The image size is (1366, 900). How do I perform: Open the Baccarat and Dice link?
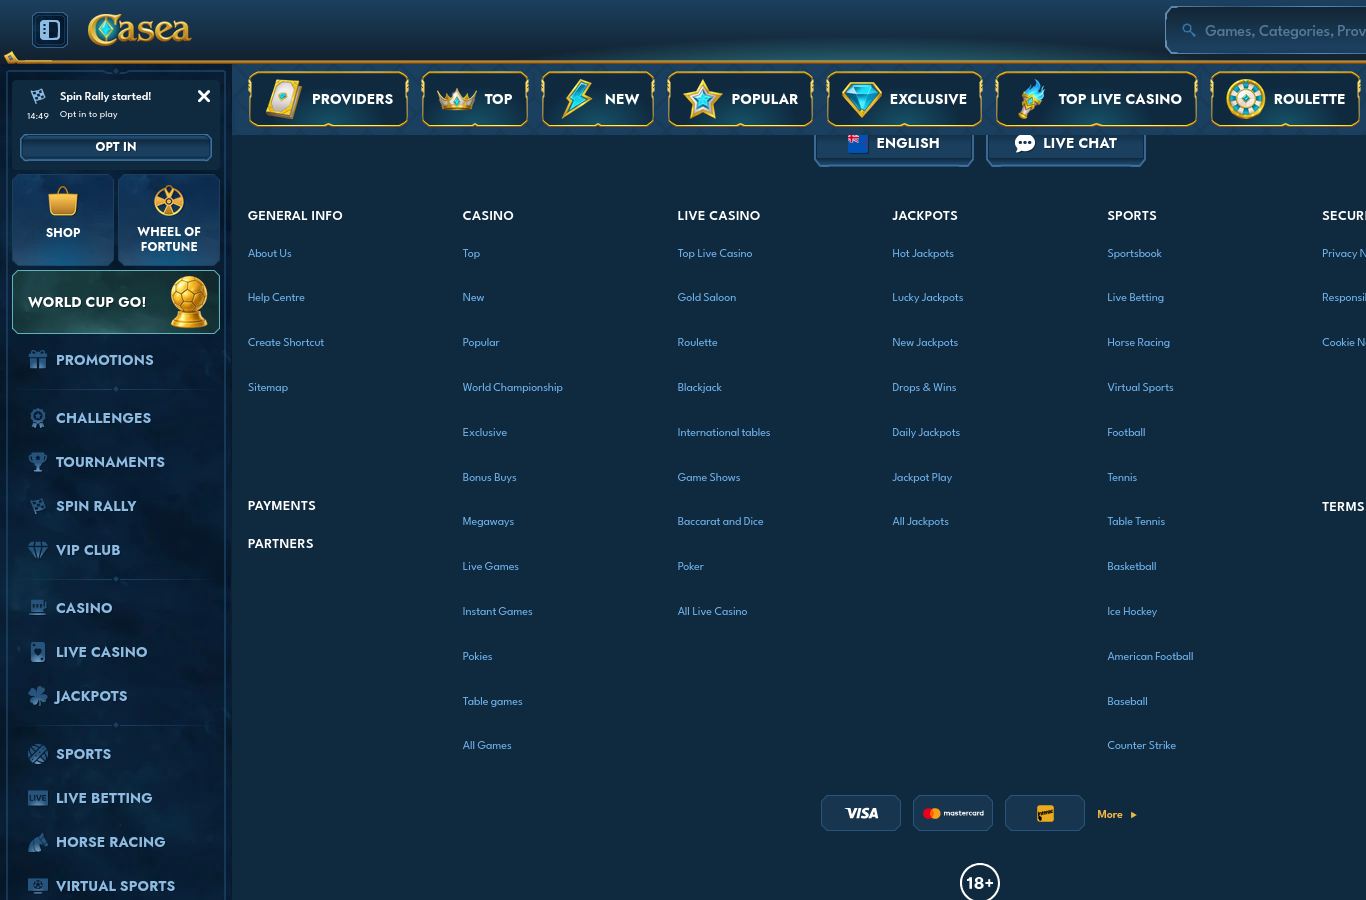[x=720, y=522]
